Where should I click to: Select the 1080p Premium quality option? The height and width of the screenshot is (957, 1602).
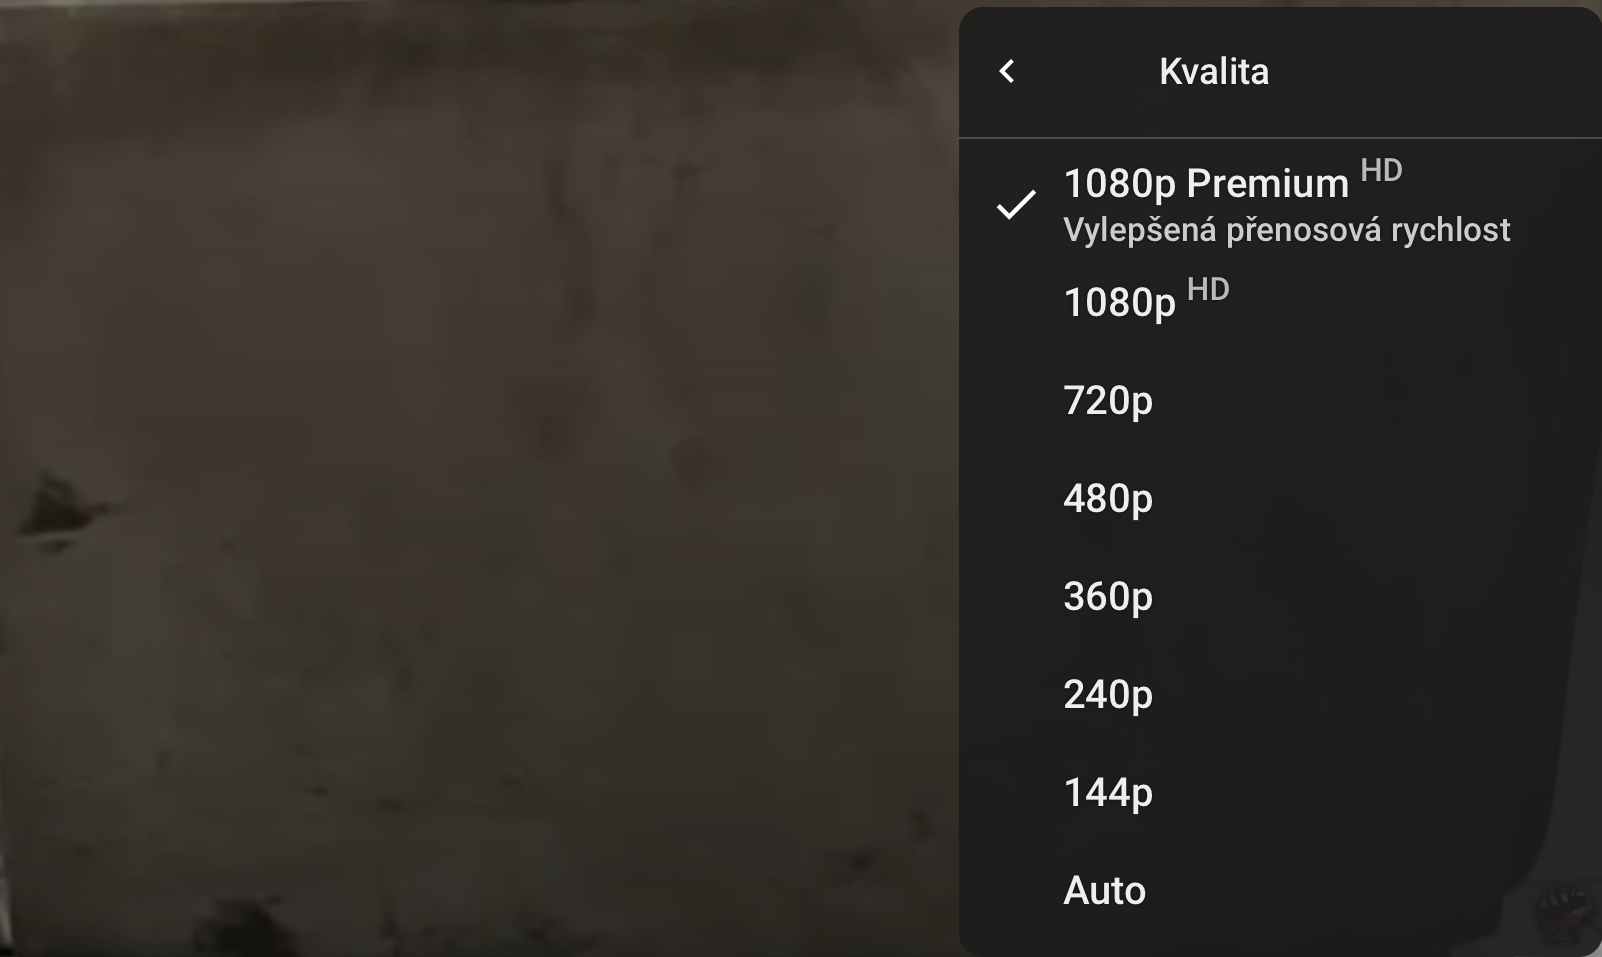1206,184
